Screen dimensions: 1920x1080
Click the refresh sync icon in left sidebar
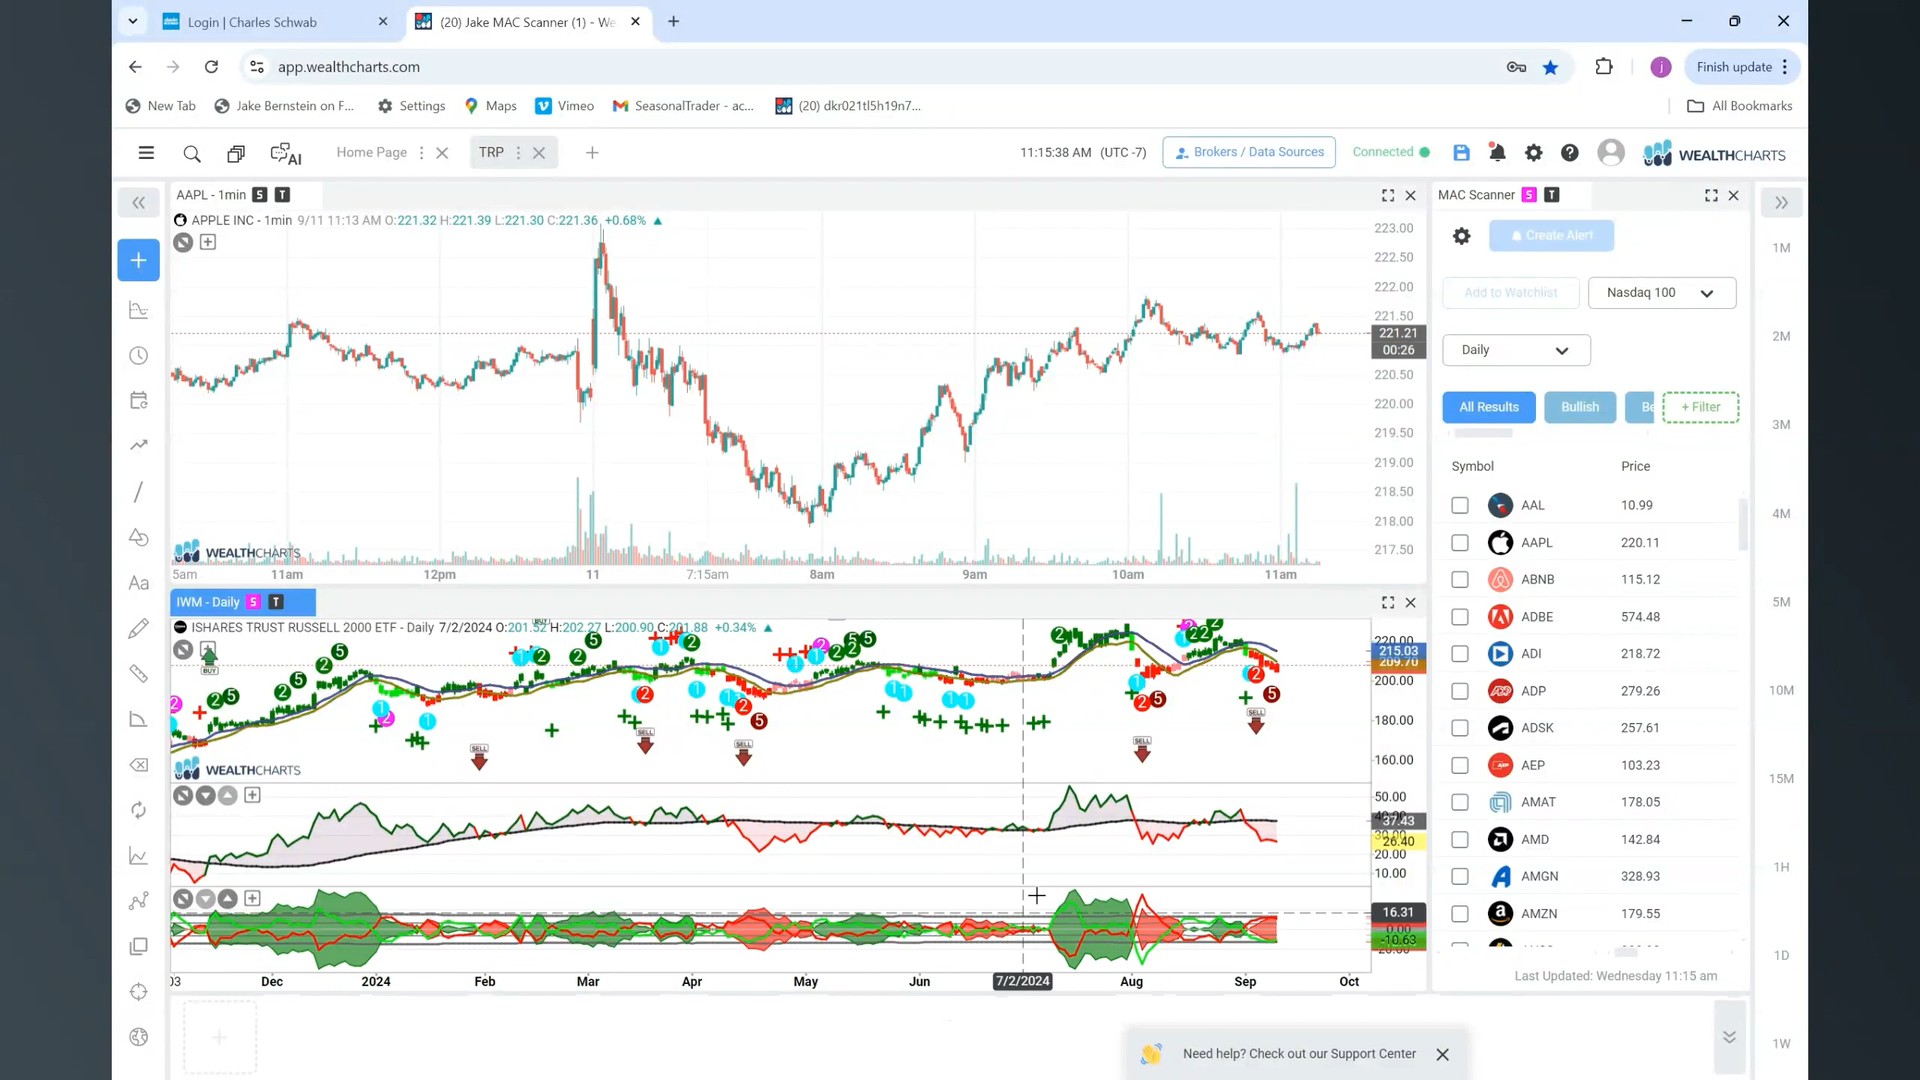[x=139, y=810]
